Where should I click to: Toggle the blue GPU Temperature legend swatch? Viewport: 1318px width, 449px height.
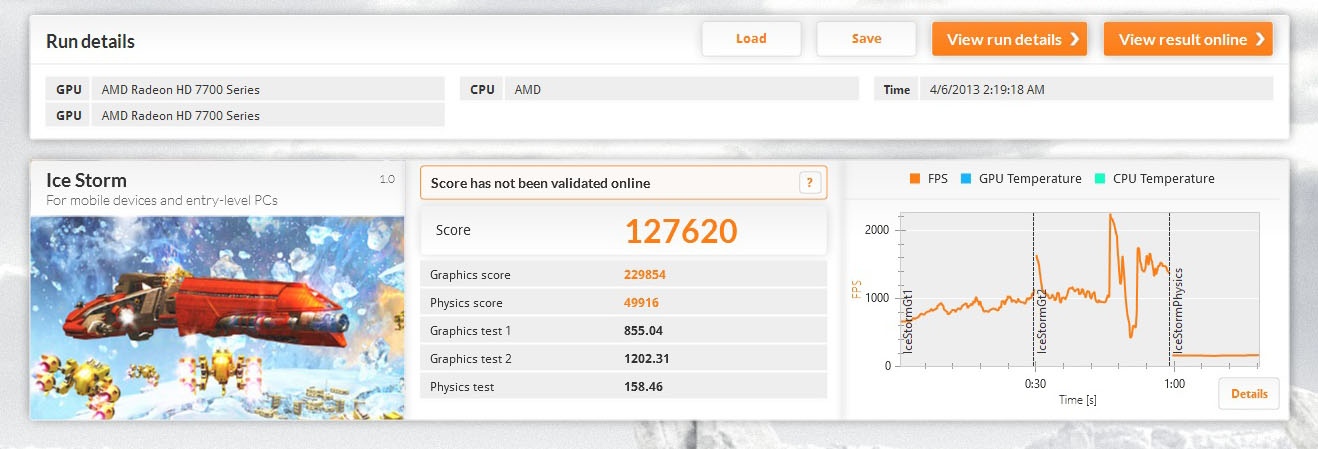pyautogui.click(x=967, y=179)
